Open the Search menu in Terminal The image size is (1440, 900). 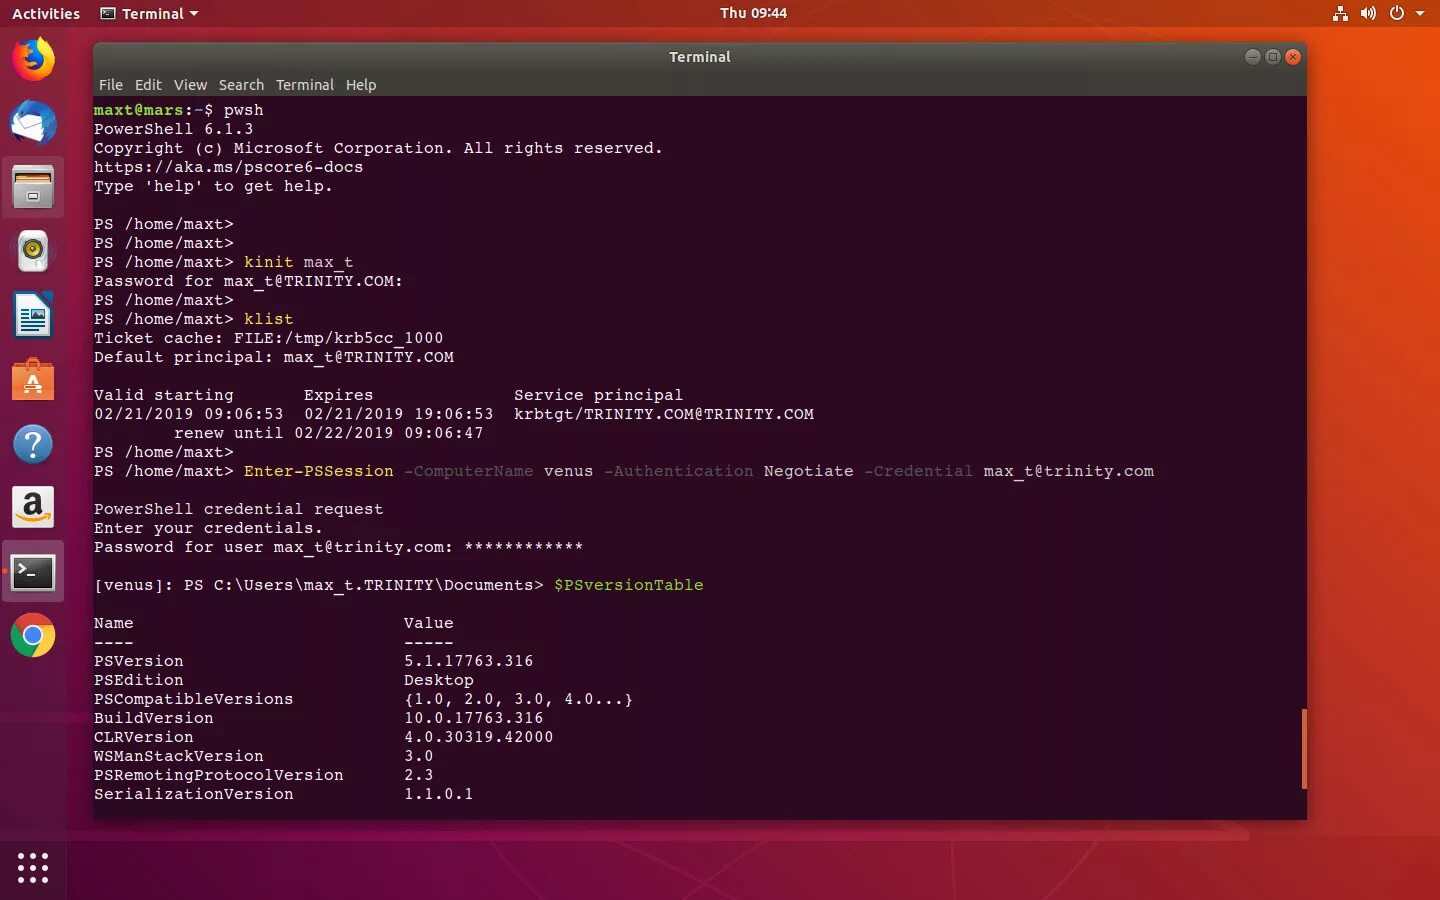tap(241, 85)
